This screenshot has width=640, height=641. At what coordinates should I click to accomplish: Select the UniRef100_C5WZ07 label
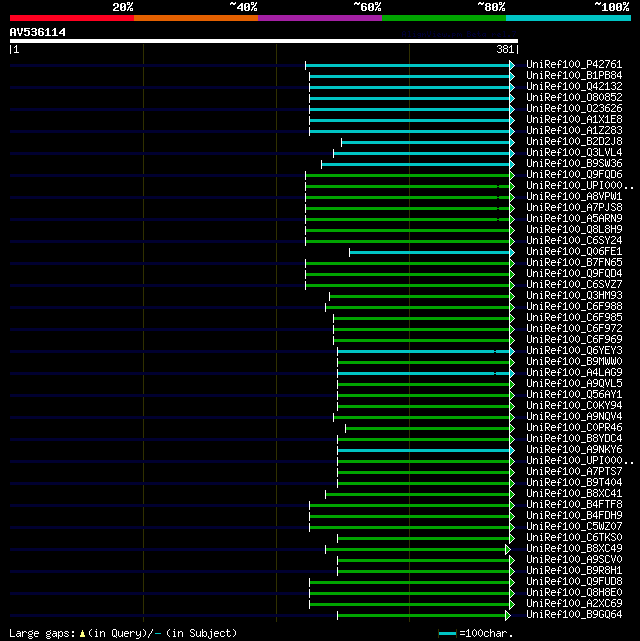[x=574, y=527]
